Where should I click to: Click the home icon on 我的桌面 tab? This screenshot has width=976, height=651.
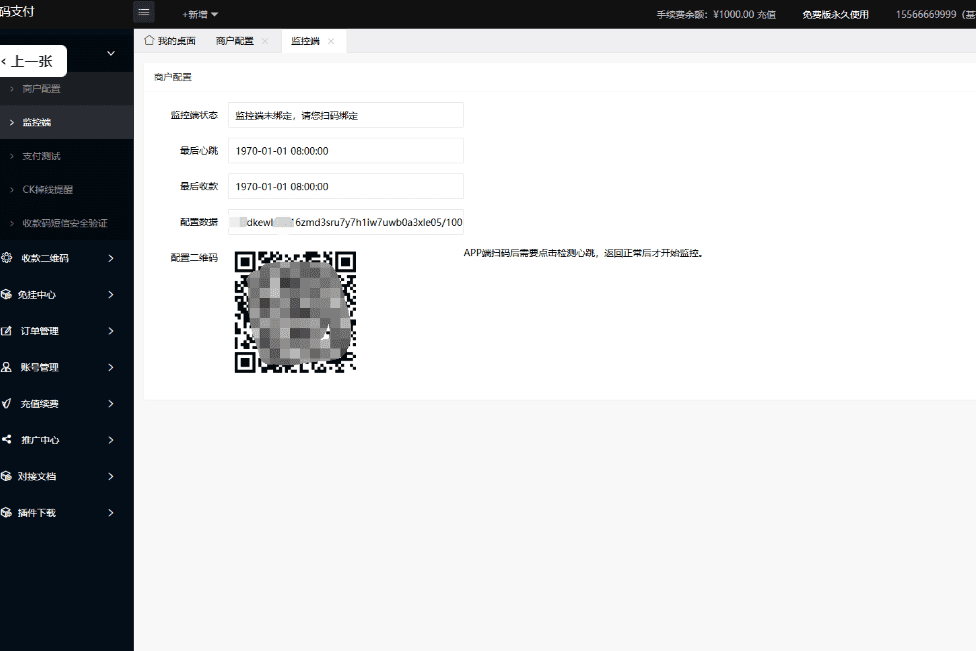[x=149, y=40]
